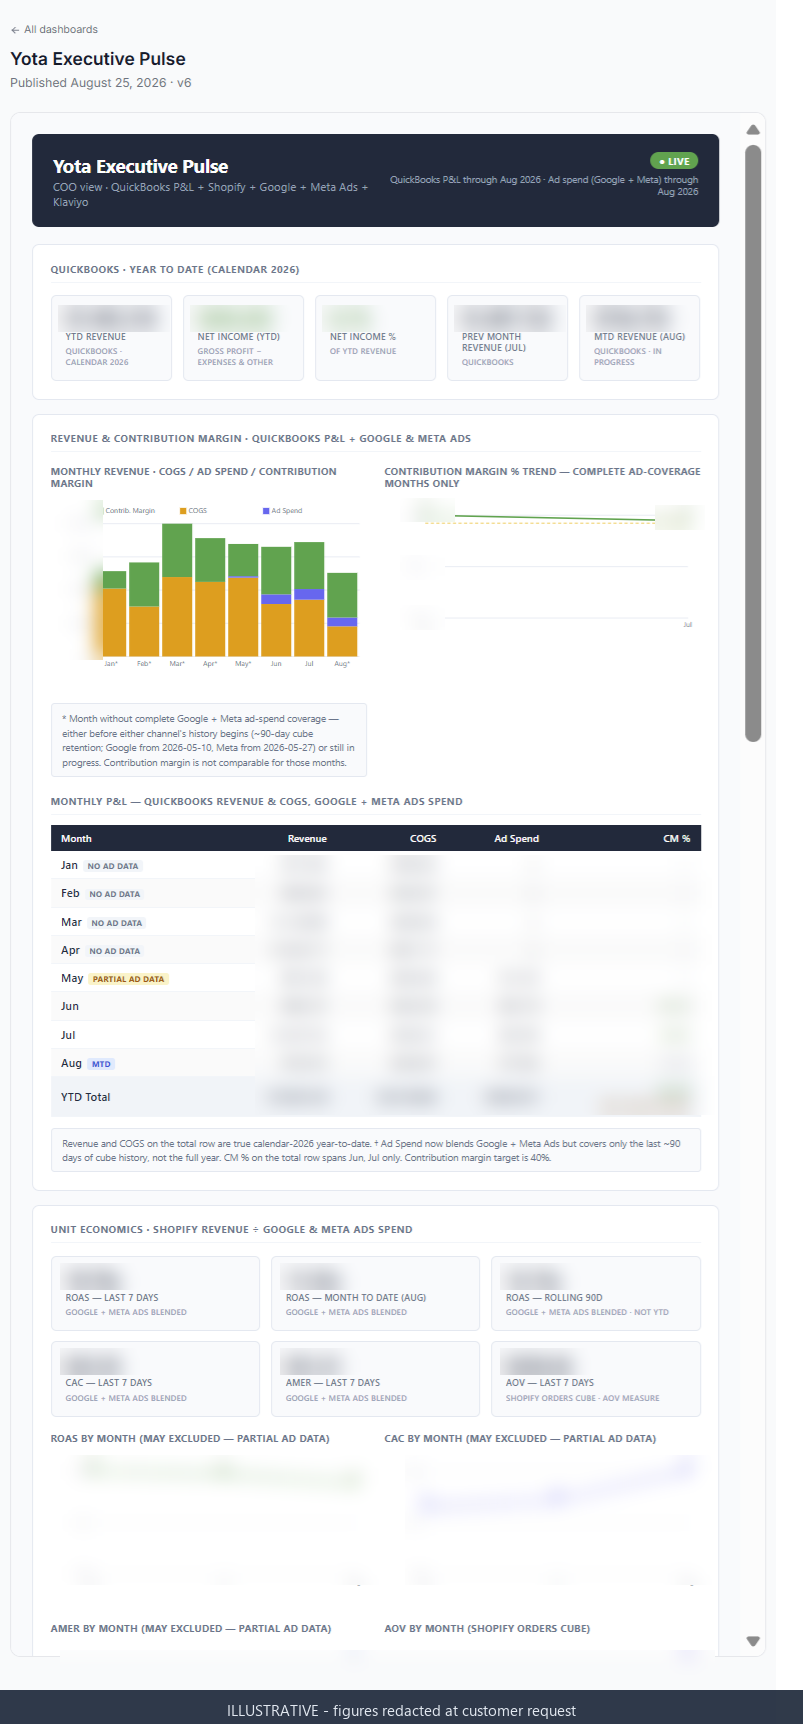Open the AMER — Last 7 Days card

tap(375, 1379)
